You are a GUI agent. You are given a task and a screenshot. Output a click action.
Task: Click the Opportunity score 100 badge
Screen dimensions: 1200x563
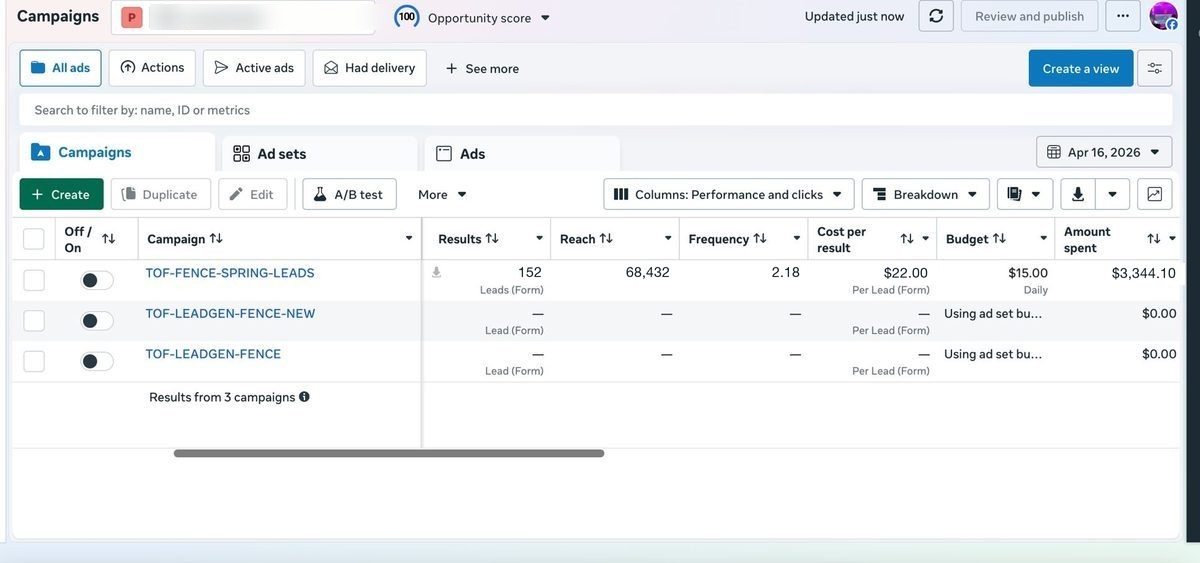point(407,17)
